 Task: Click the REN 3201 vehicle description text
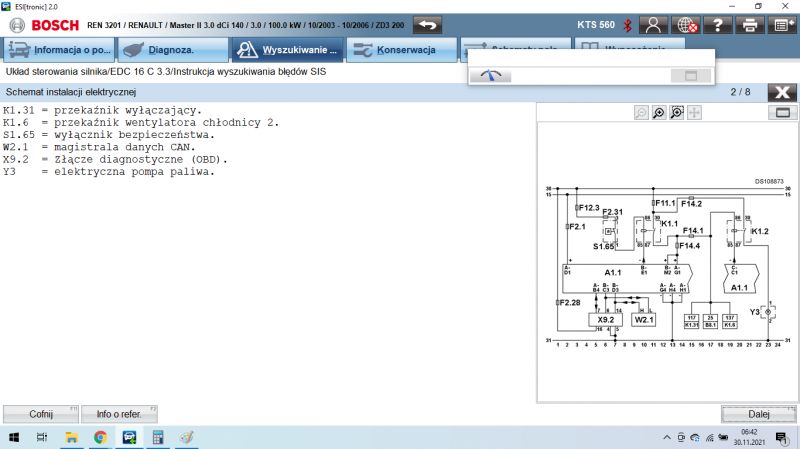pyautogui.click(x=245, y=25)
